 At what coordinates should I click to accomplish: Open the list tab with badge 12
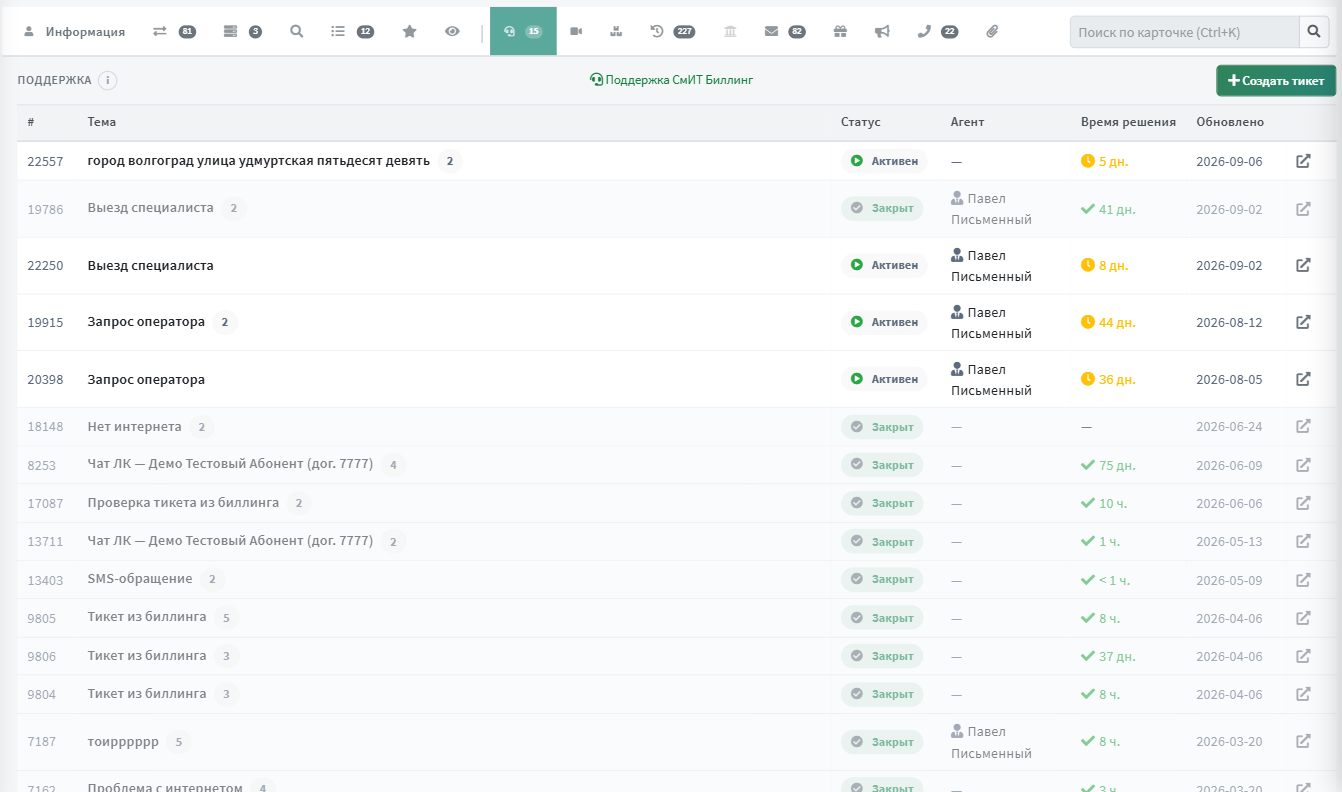click(352, 31)
